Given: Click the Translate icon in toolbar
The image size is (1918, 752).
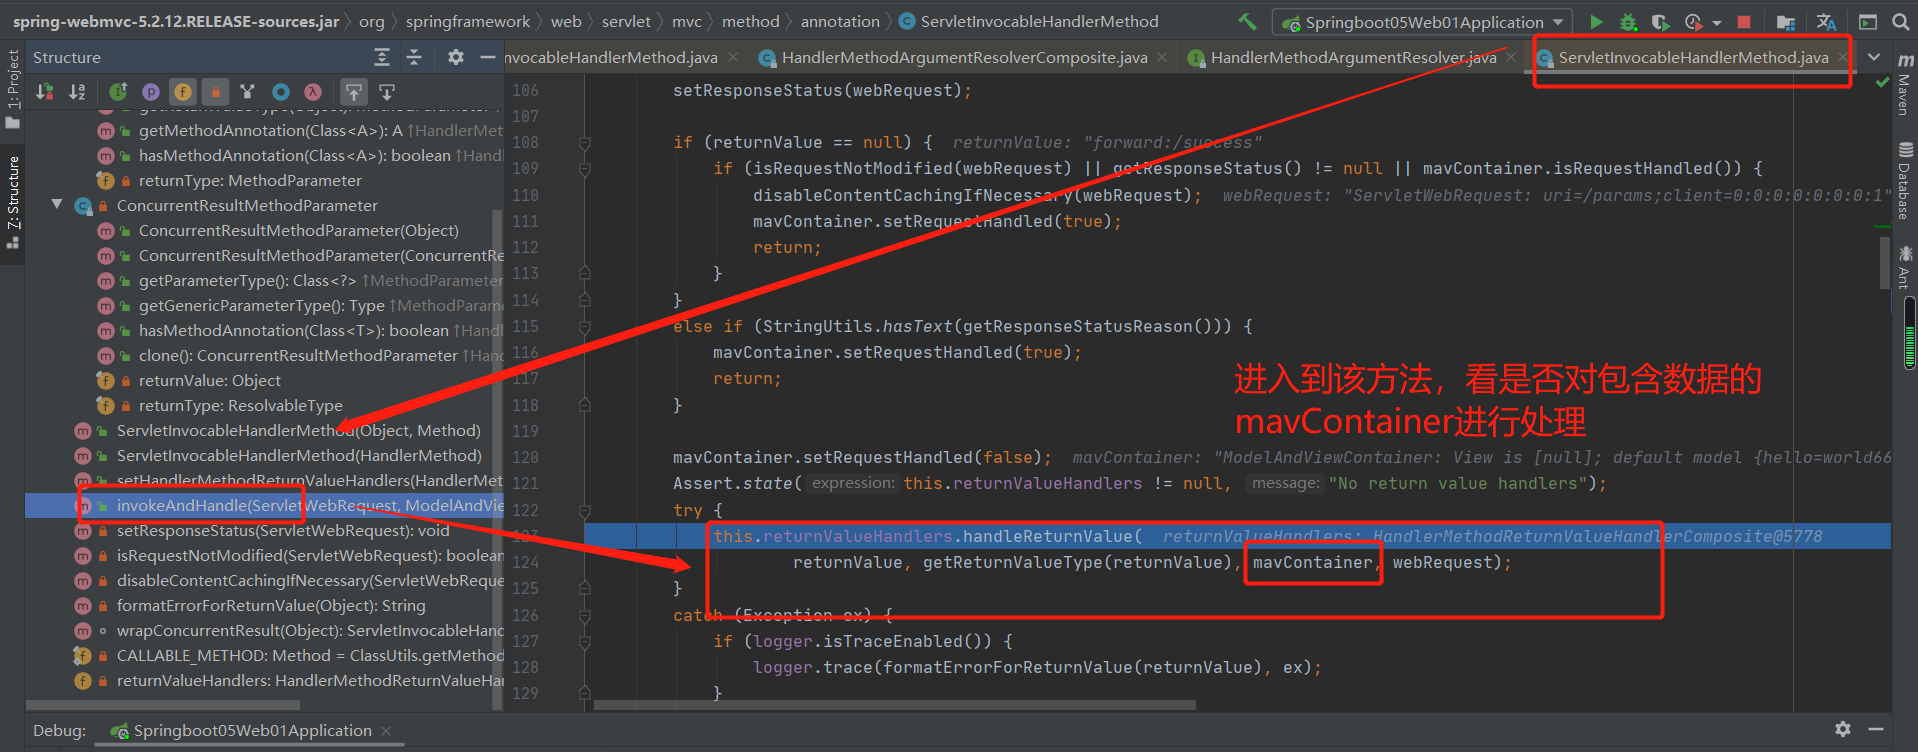Looking at the screenshot, I should point(1826,21).
